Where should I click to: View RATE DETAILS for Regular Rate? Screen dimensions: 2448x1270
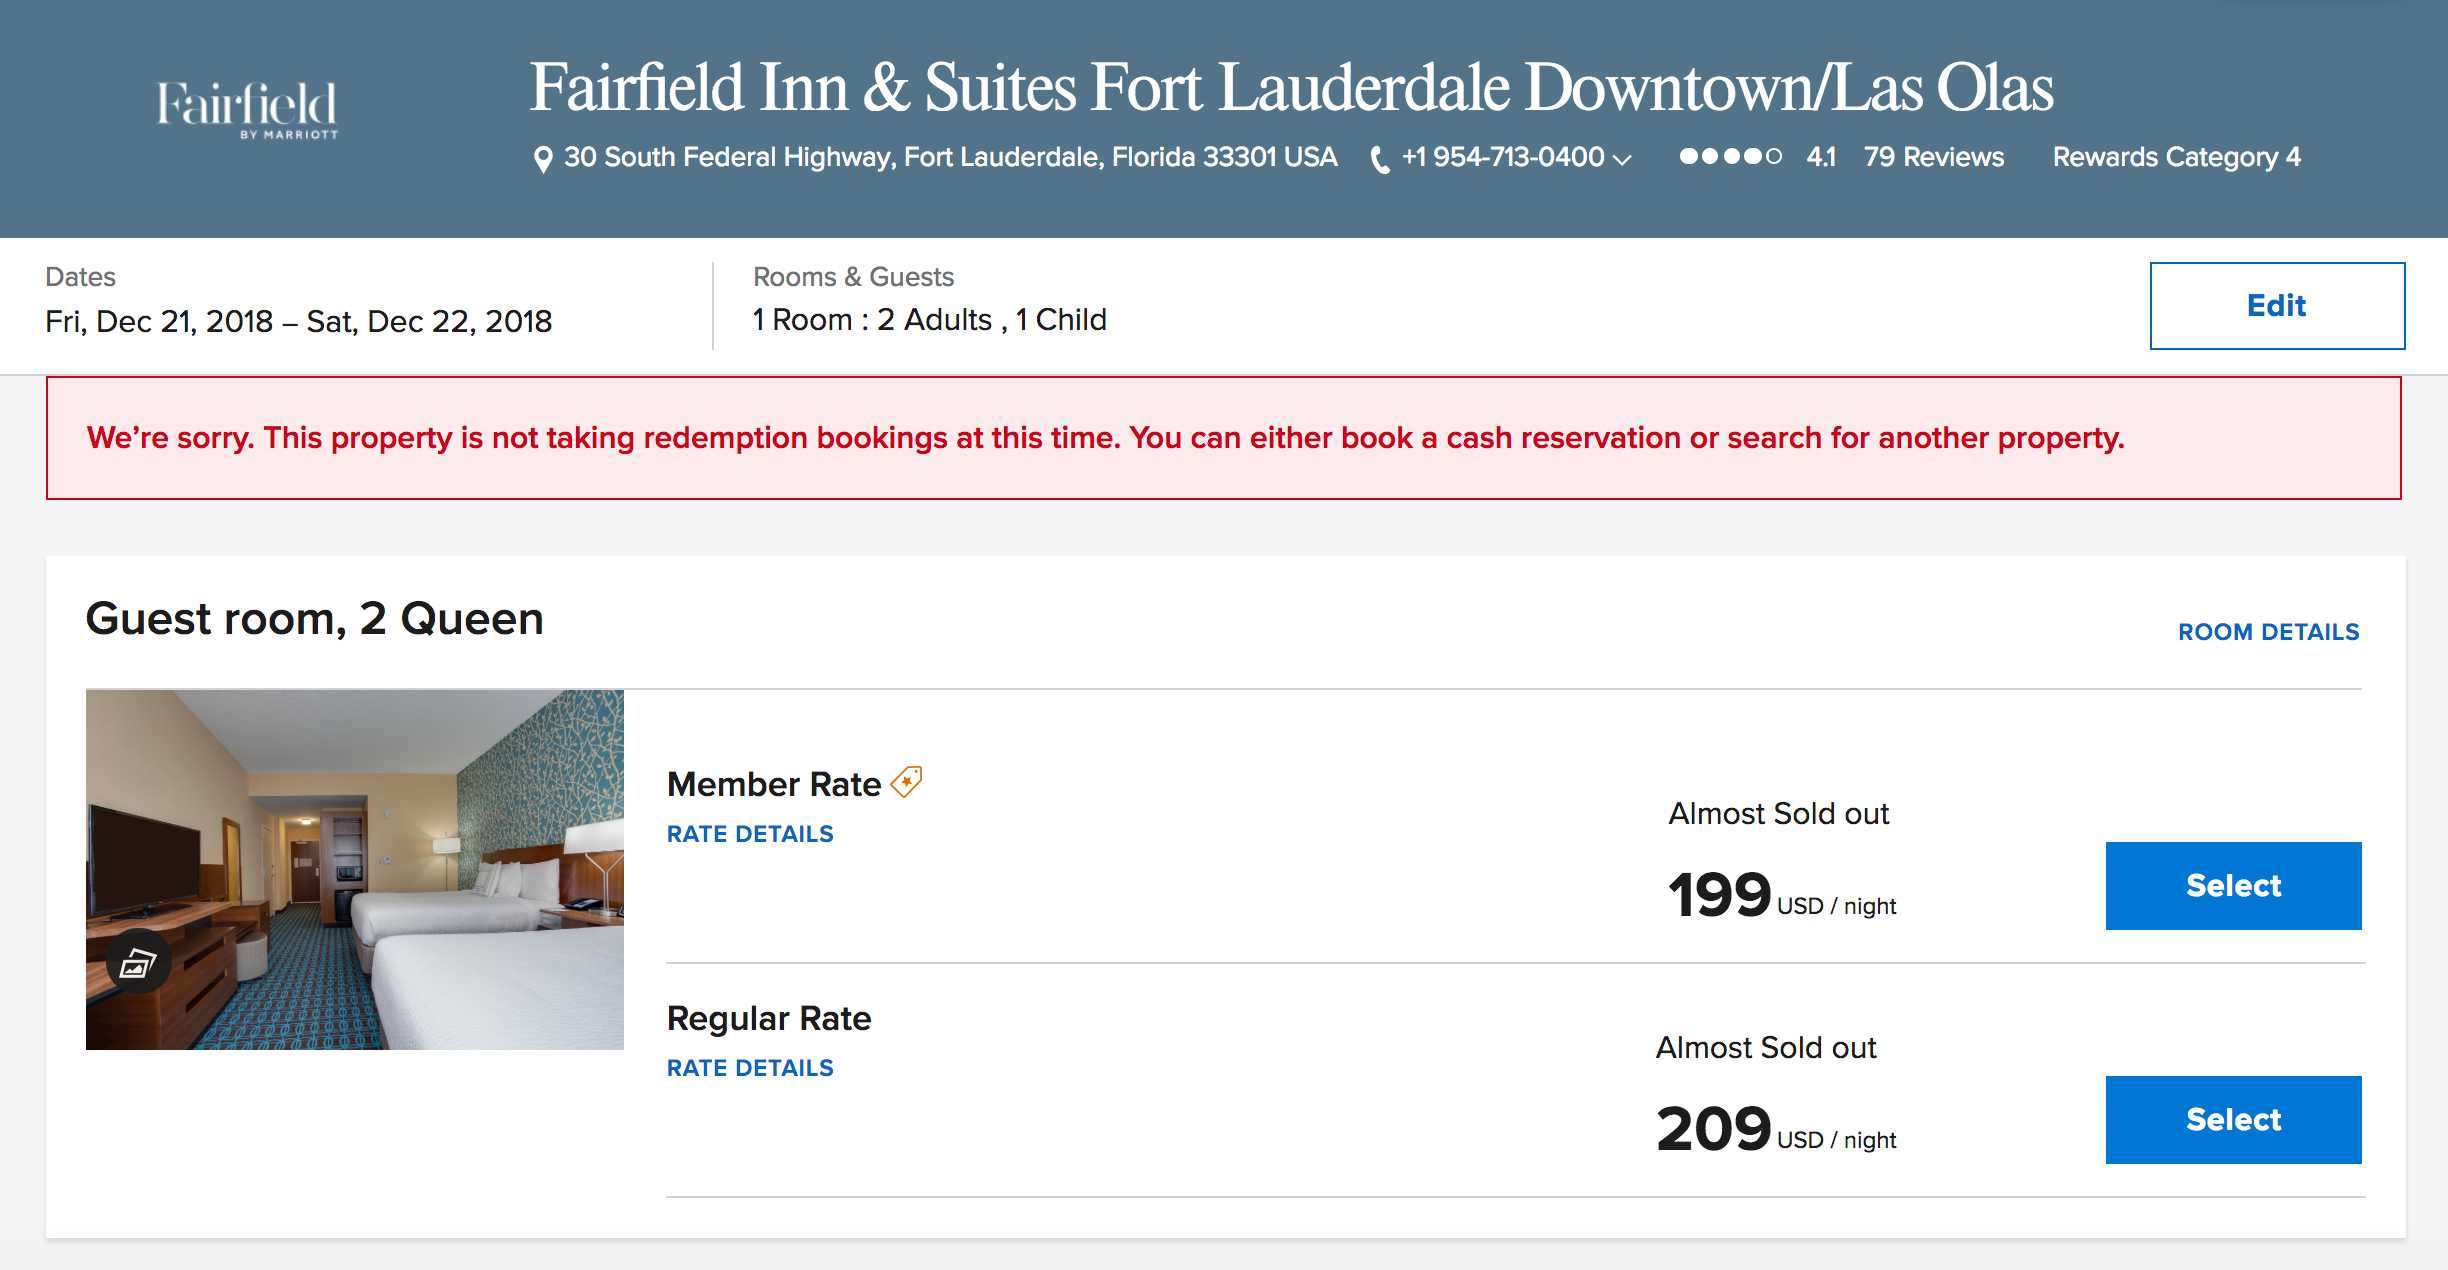[750, 1068]
